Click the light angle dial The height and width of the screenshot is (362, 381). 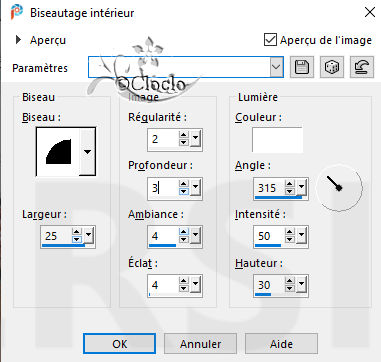(x=339, y=187)
